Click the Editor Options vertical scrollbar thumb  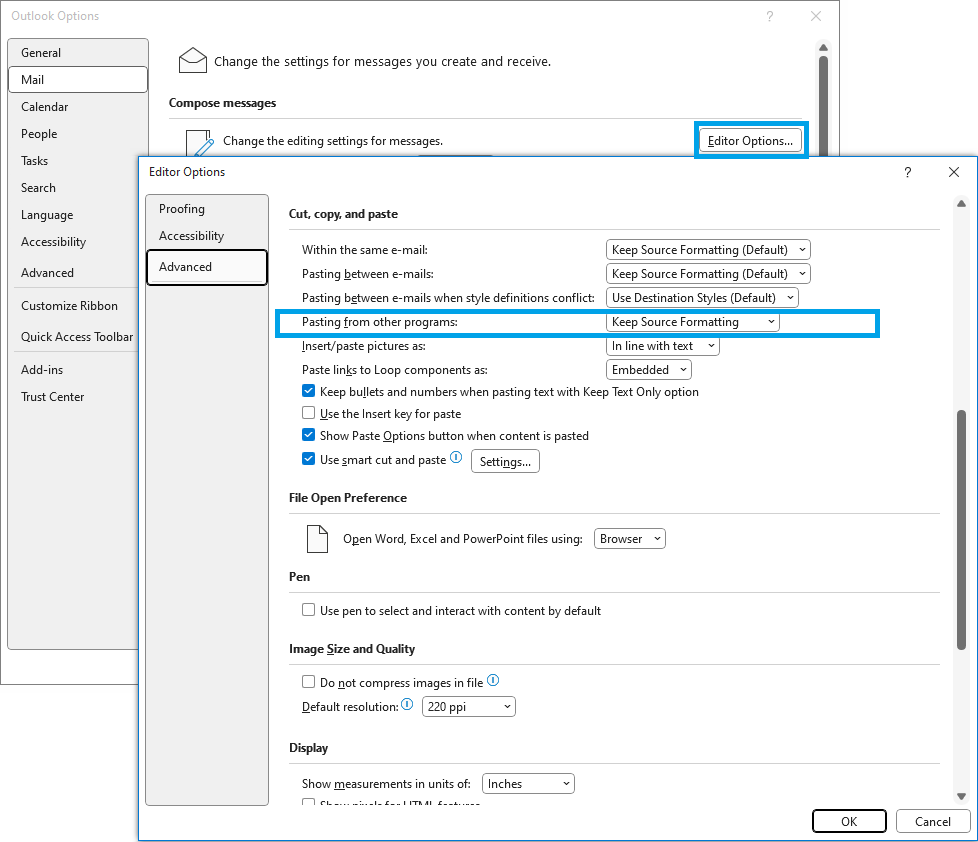point(962,530)
